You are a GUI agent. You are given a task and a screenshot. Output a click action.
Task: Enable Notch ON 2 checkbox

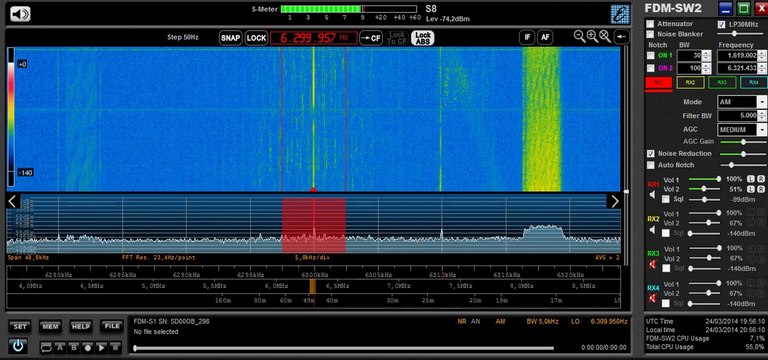click(650, 68)
